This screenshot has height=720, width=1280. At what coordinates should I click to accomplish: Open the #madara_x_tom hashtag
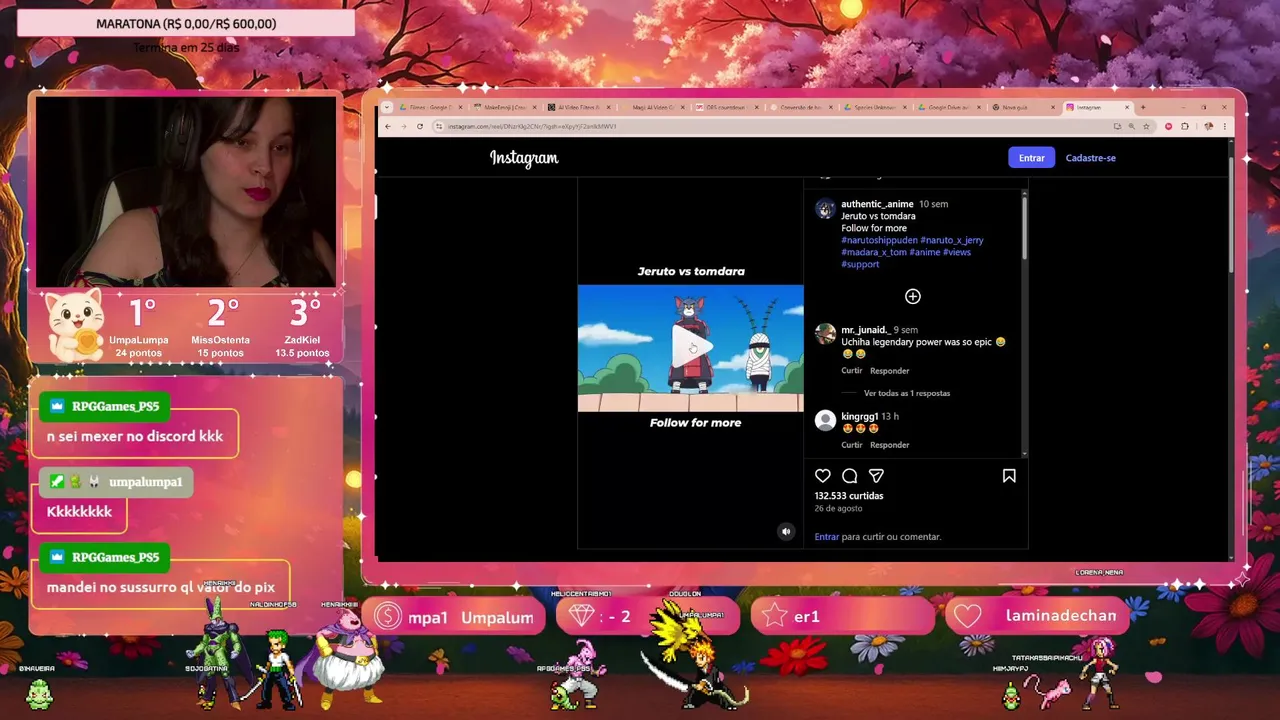(x=874, y=252)
